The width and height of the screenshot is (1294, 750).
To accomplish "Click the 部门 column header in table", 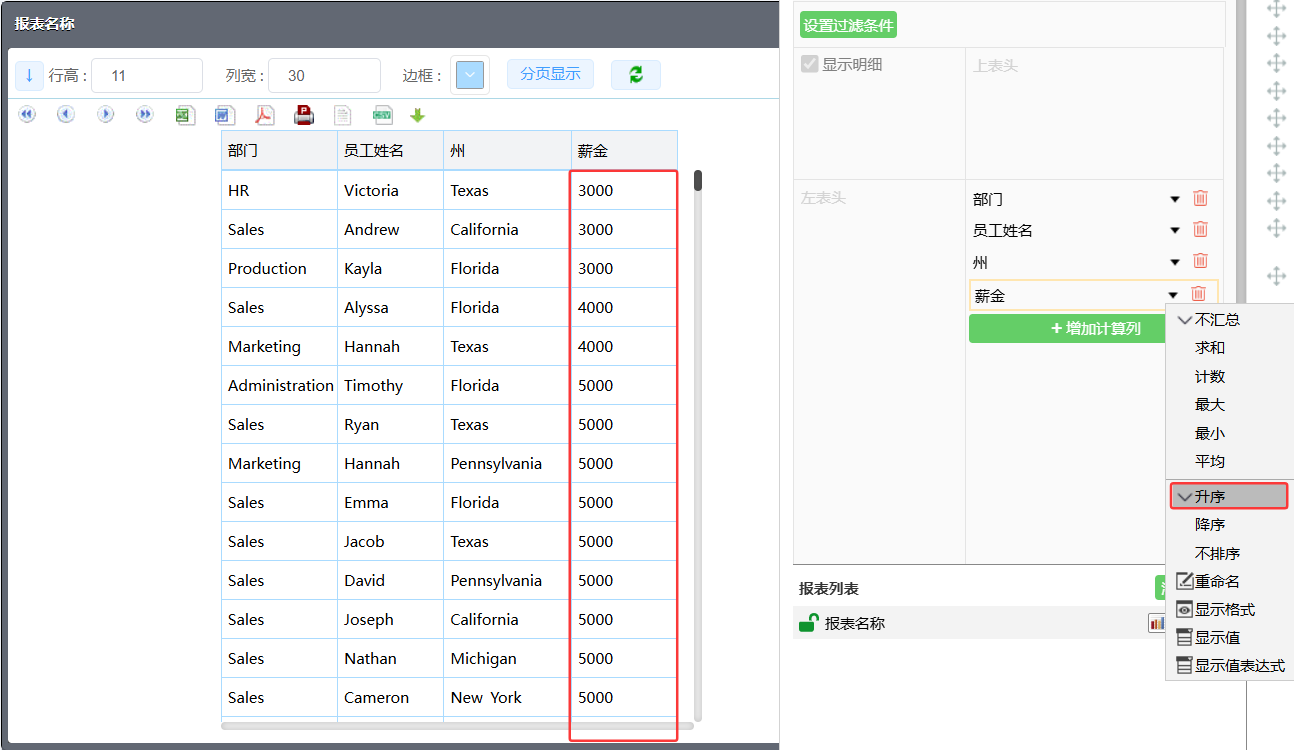I will point(279,151).
